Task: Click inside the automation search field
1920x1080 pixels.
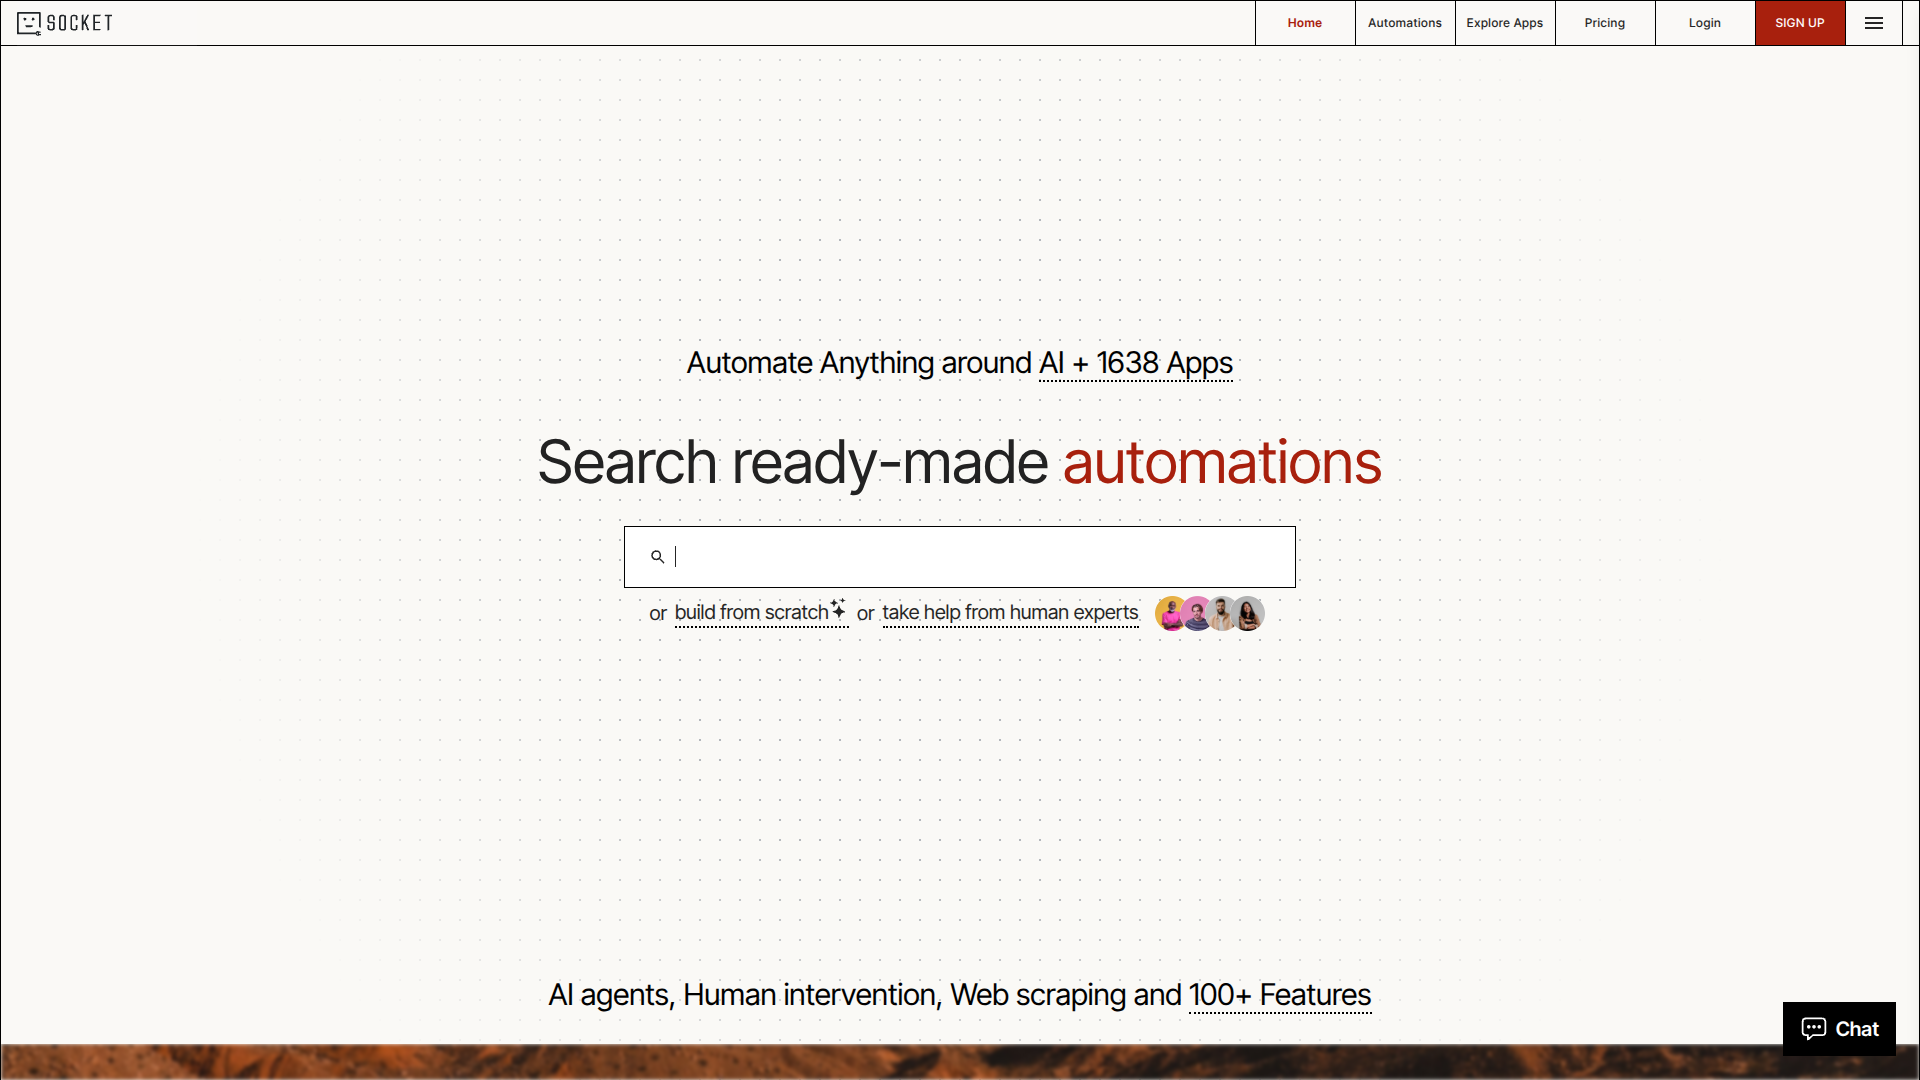Action: [959, 557]
